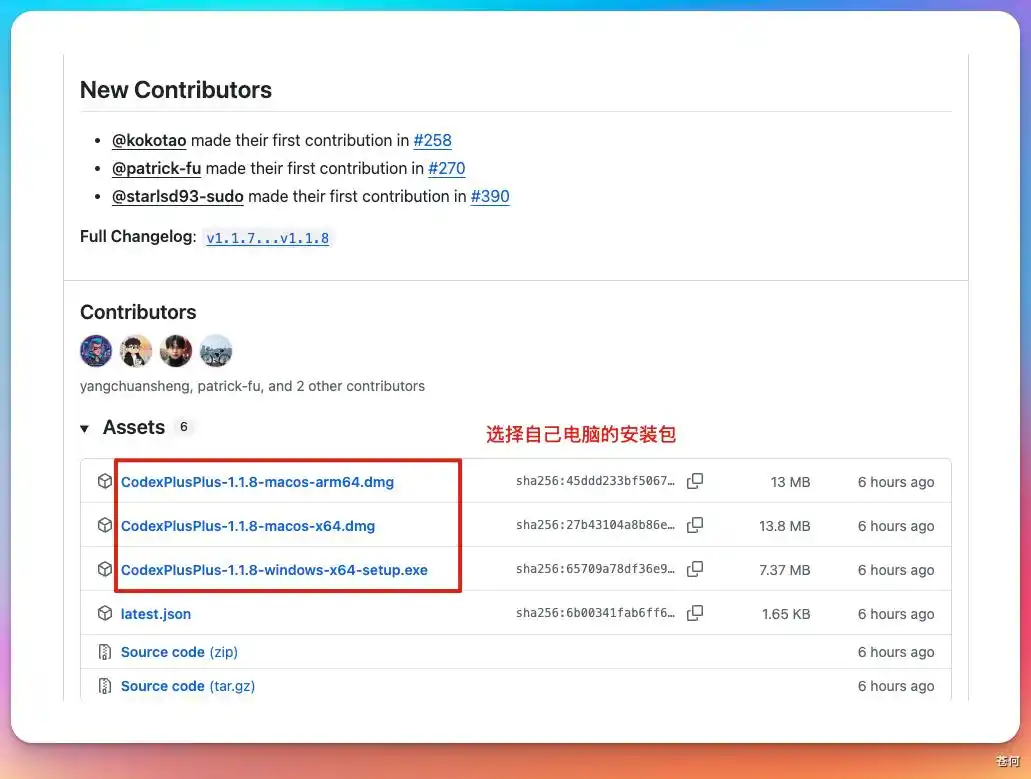This screenshot has width=1031, height=779.
Task: Click archive icon beside Source code (tar.gz)
Action: coord(105,686)
